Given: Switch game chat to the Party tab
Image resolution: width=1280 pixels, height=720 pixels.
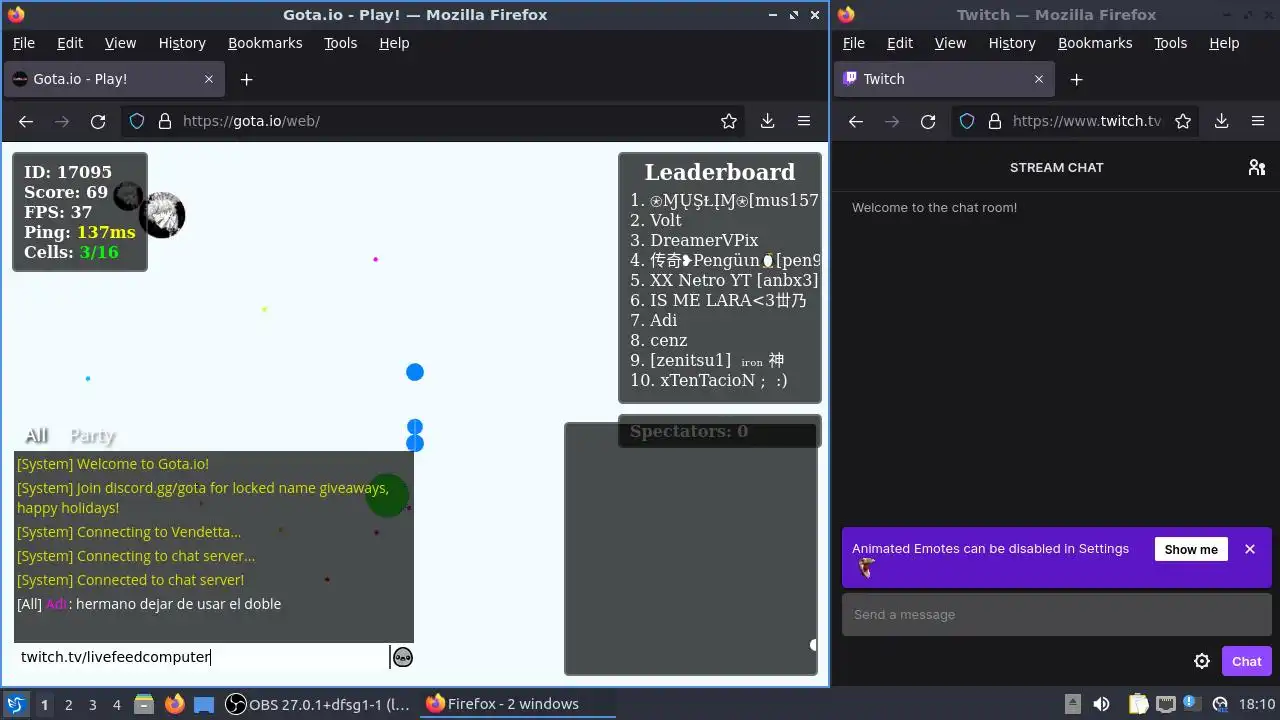Looking at the screenshot, I should coord(92,435).
